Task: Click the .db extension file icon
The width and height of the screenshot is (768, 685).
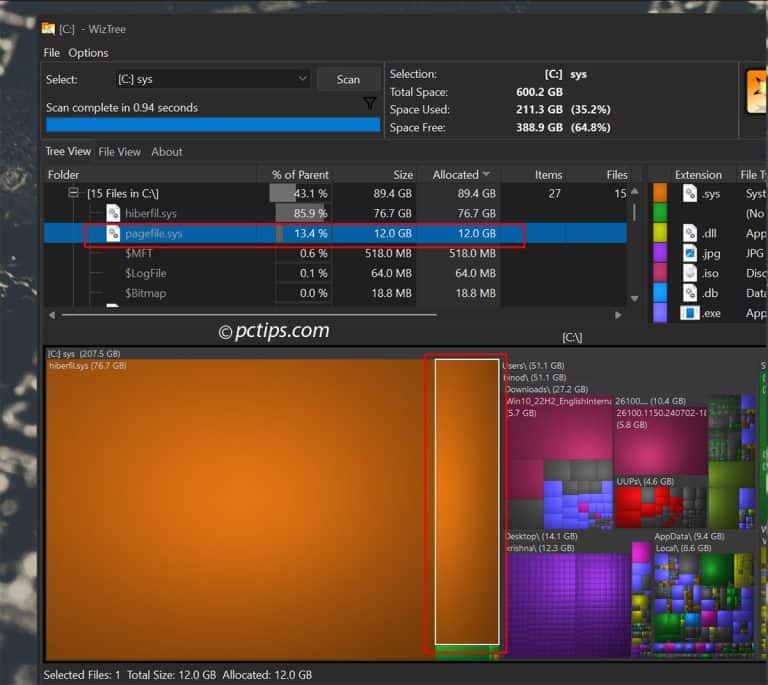Action: [x=690, y=293]
